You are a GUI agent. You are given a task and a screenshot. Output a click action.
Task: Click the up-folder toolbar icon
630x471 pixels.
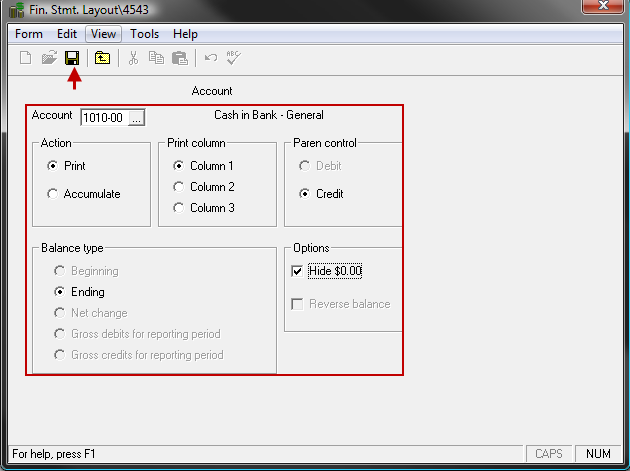pyautogui.click(x=102, y=58)
